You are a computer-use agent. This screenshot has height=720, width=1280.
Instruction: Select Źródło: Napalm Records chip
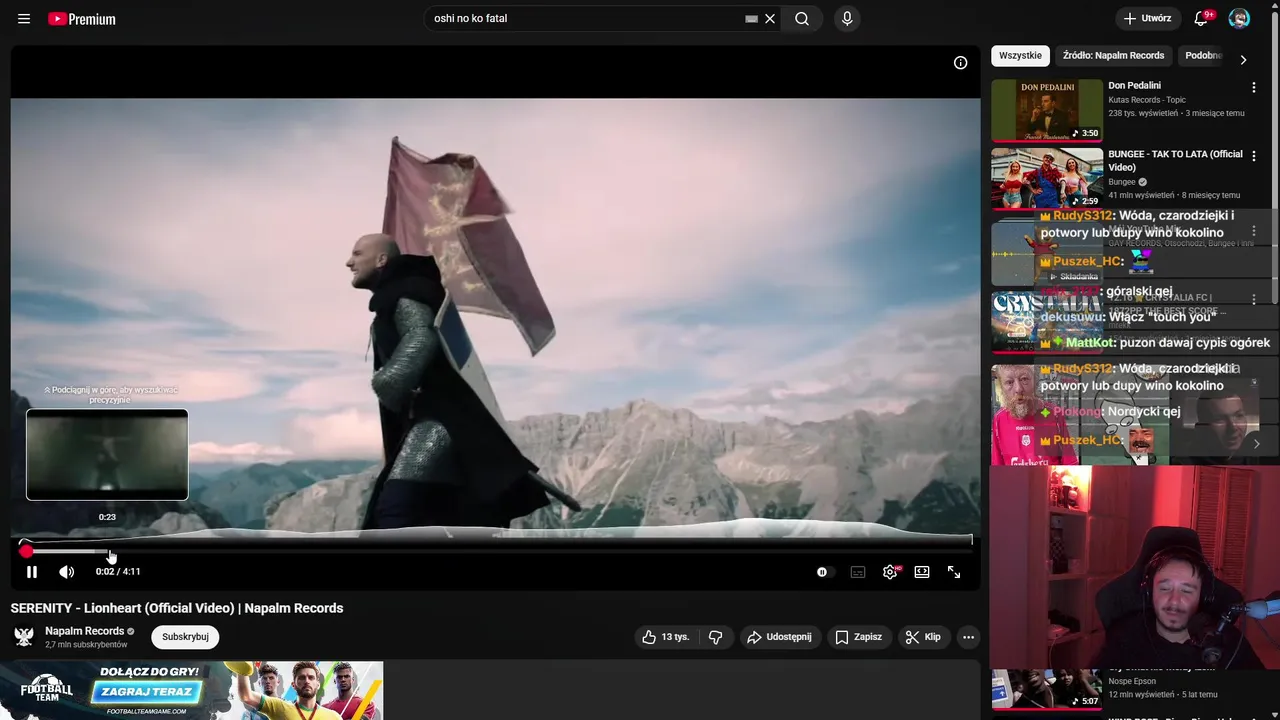coord(1113,56)
